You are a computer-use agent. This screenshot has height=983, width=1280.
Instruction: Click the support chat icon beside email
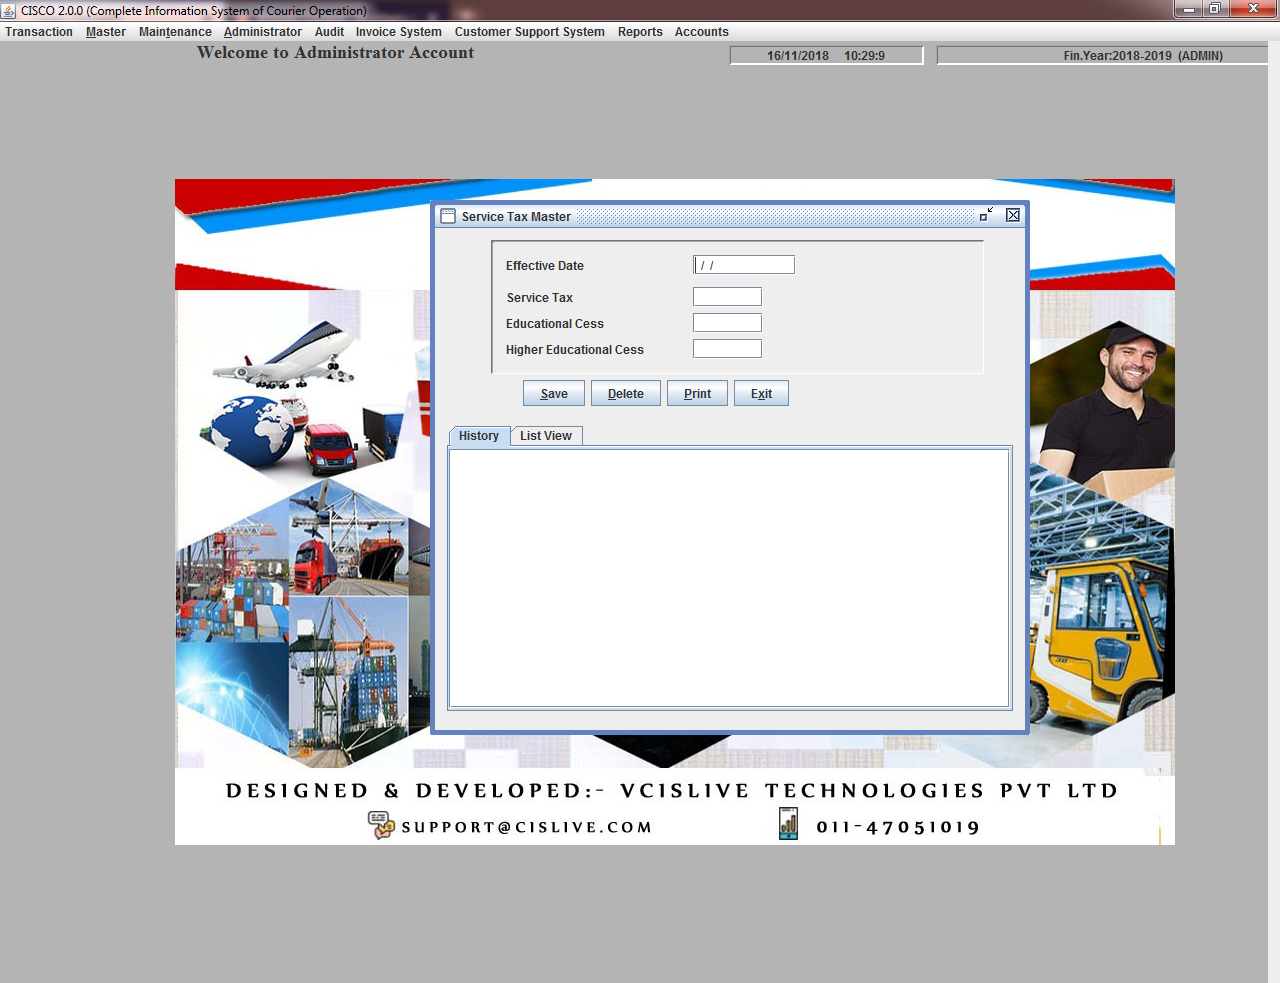[x=381, y=825]
